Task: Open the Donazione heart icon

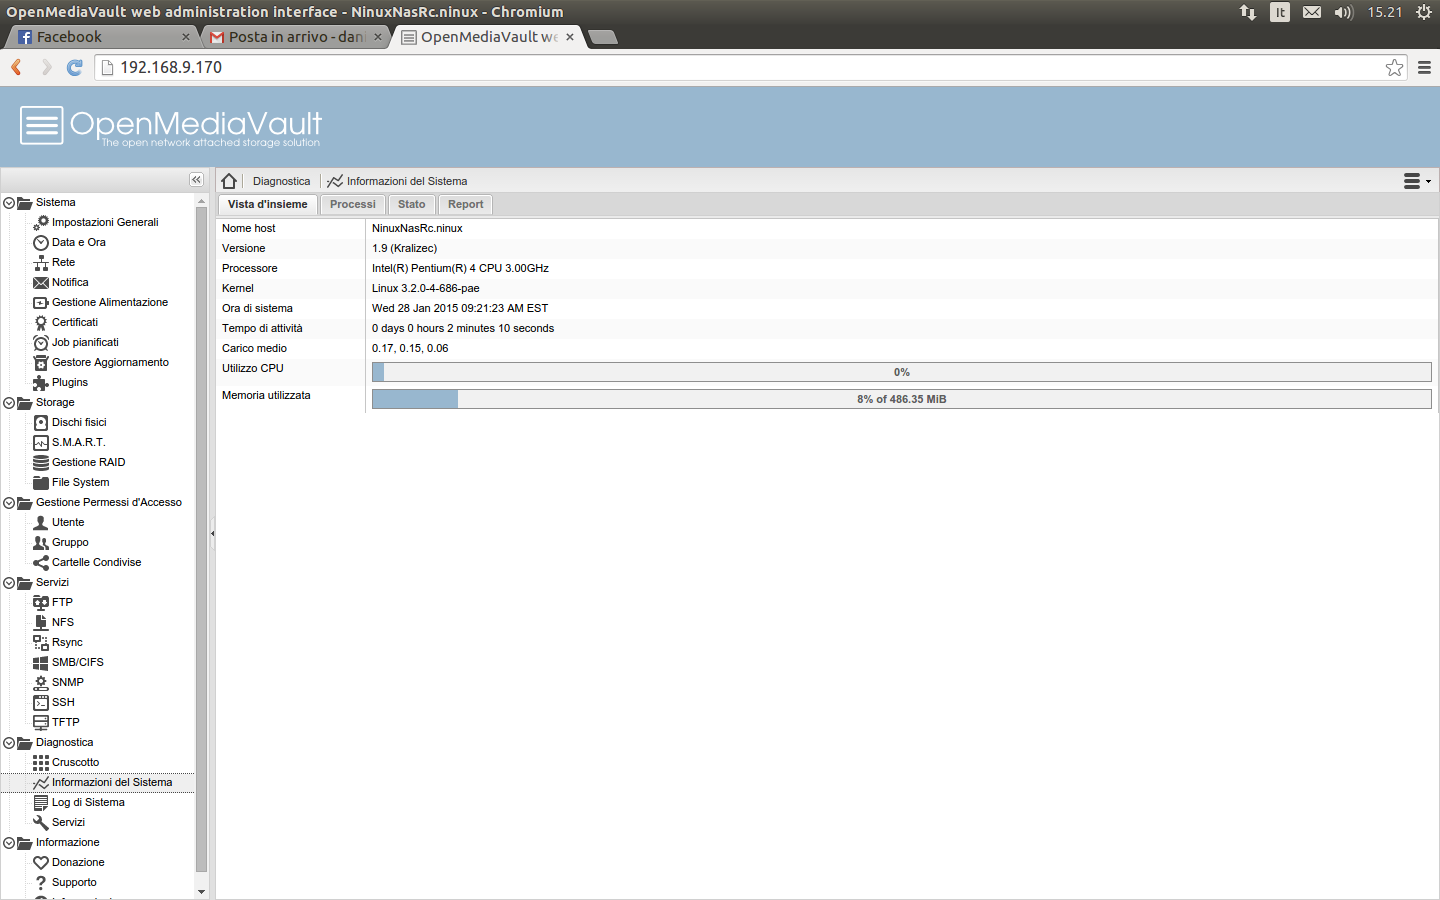Action: coord(41,862)
